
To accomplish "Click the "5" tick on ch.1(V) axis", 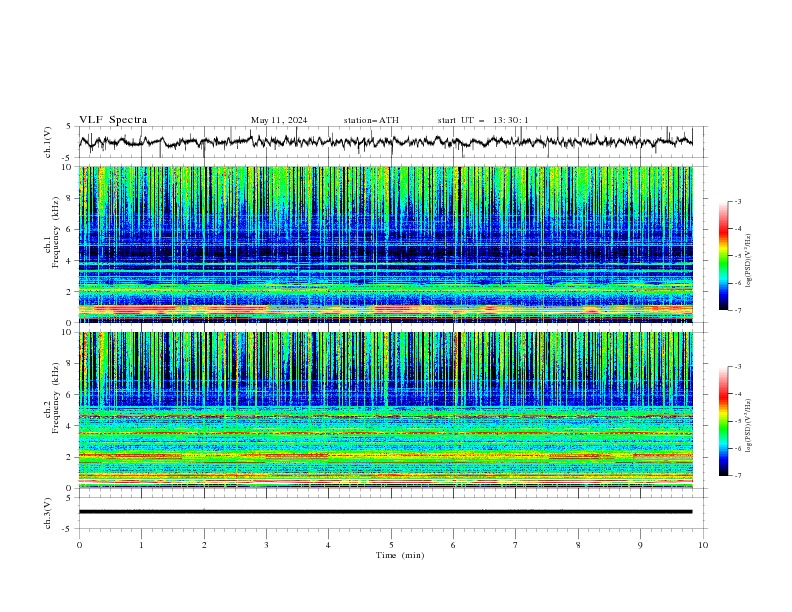I will pos(69,127).
